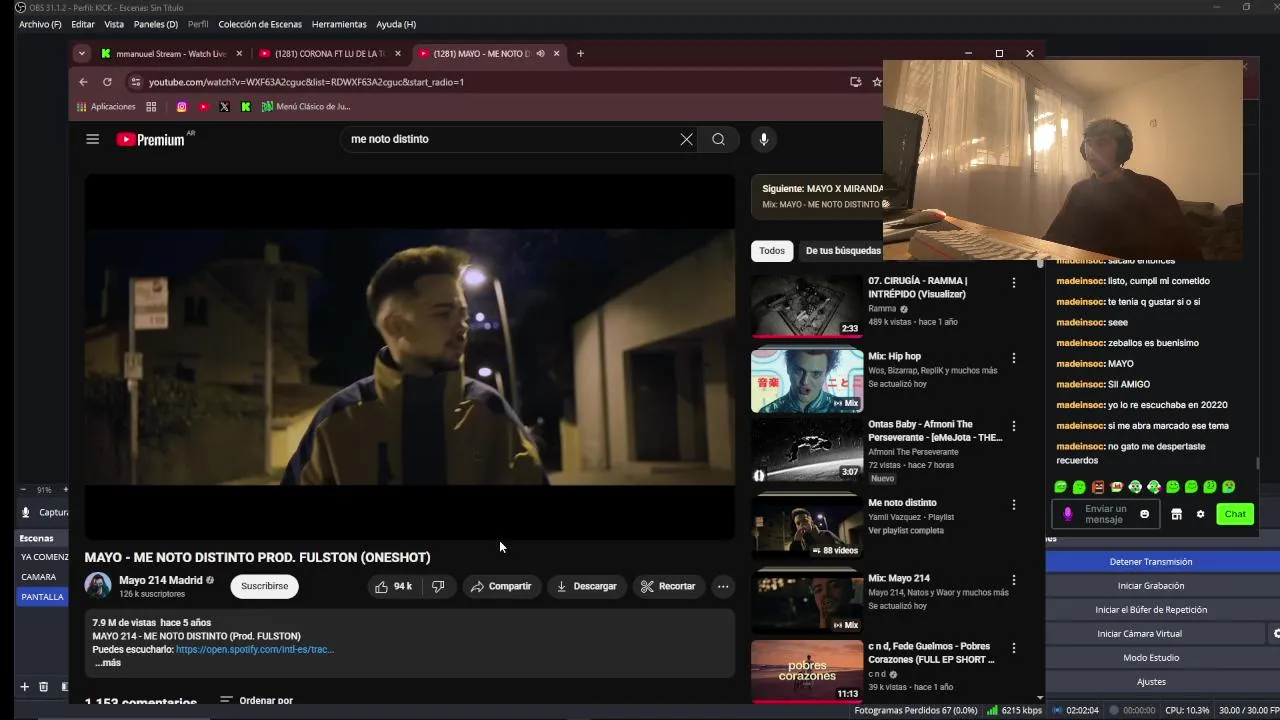Open Instagram bookmark icon
Image resolution: width=1280 pixels, height=720 pixels.
tap(181, 106)
